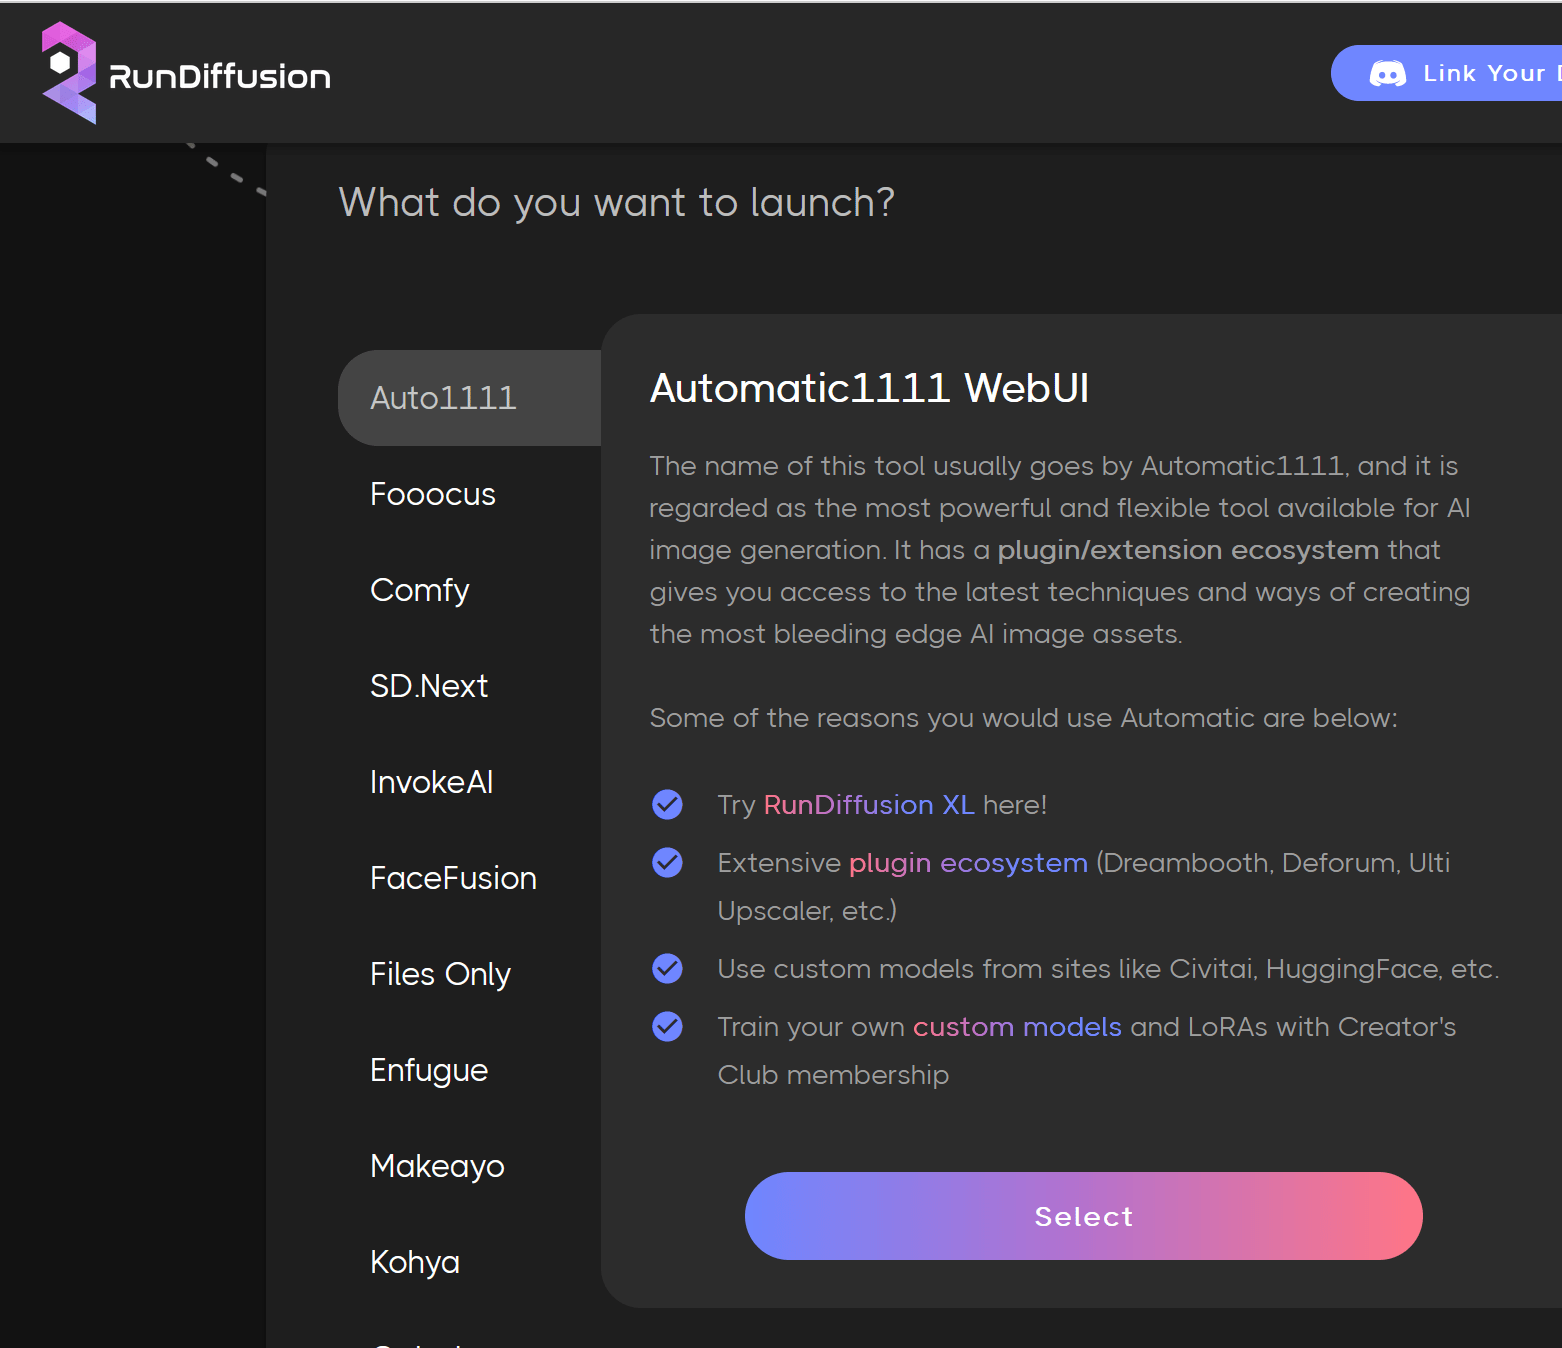
Task: Choose the SD.Next tab
Action: 429,686
